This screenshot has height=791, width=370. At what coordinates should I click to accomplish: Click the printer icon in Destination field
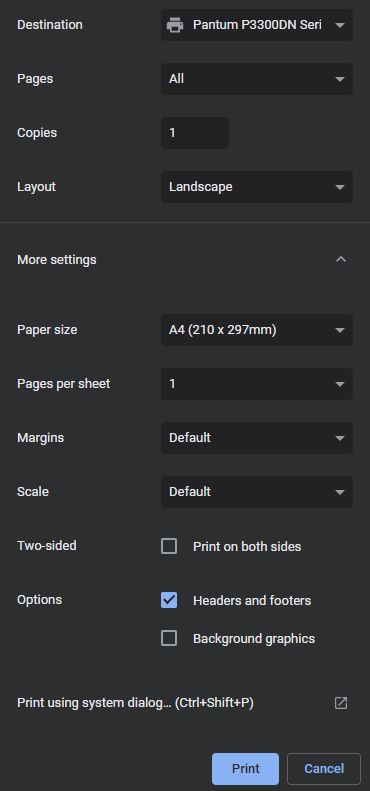[x=175, y=25]
